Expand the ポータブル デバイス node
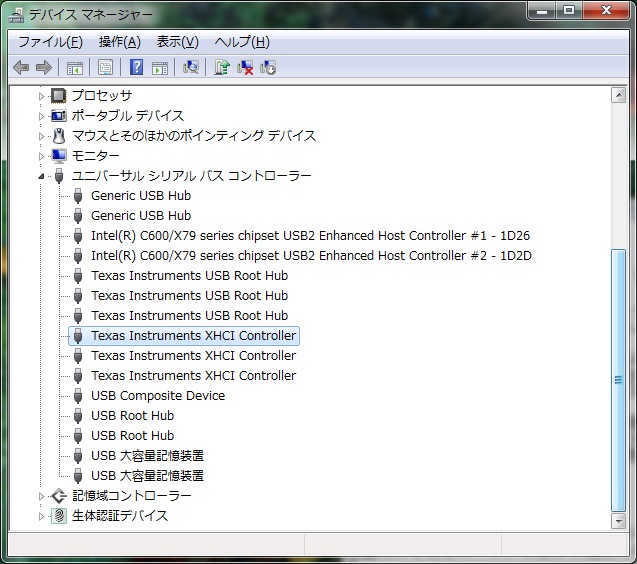 (41, 116)
